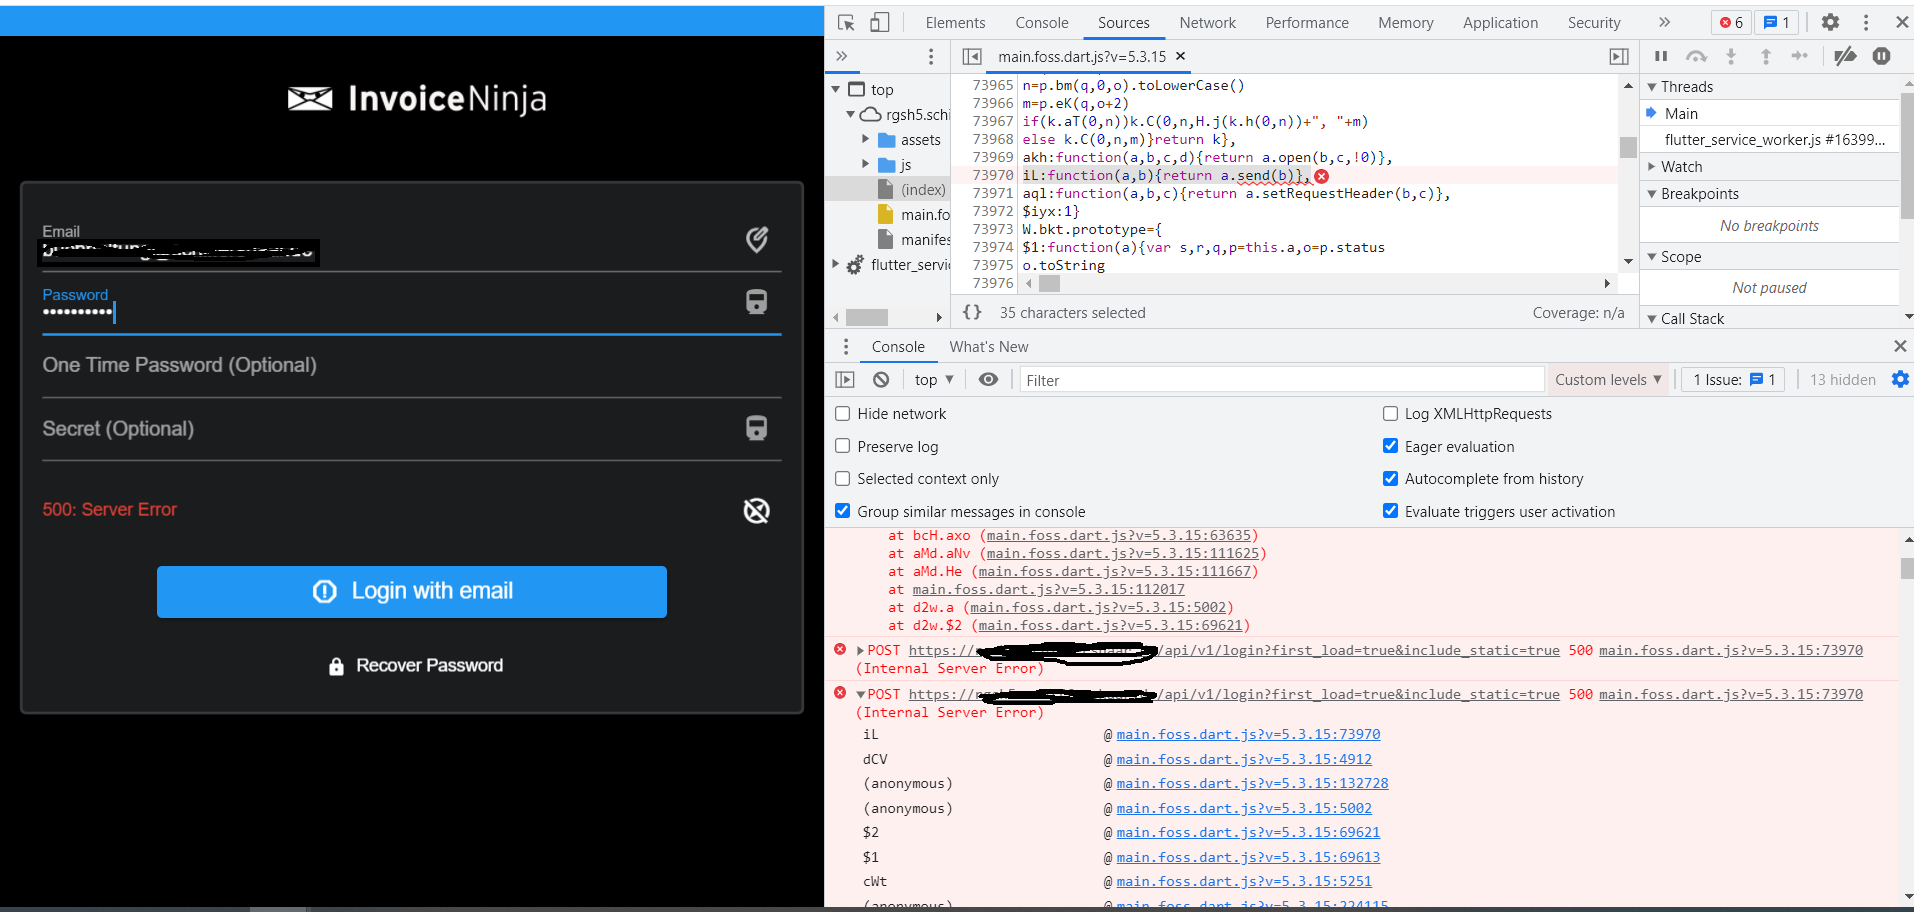The image size is (1914, 912).
Task: Open DevTools settings gear
Action: pos(1830,22)
